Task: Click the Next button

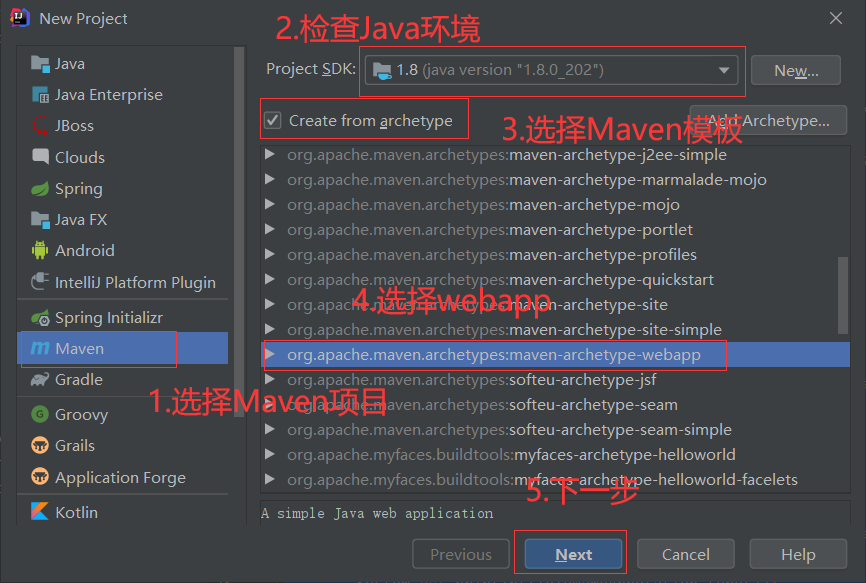Action: click(573, 554)
